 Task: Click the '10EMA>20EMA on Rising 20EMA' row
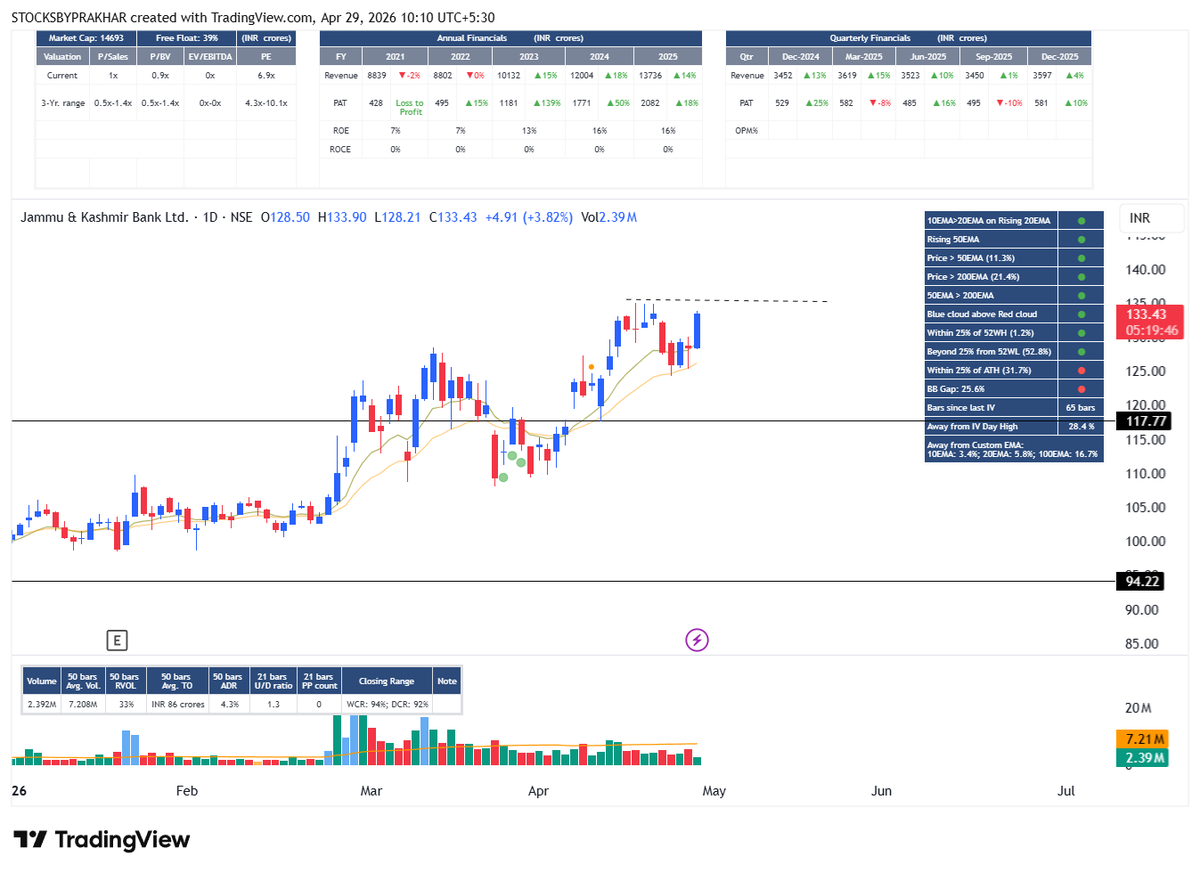click(1014, 220)
